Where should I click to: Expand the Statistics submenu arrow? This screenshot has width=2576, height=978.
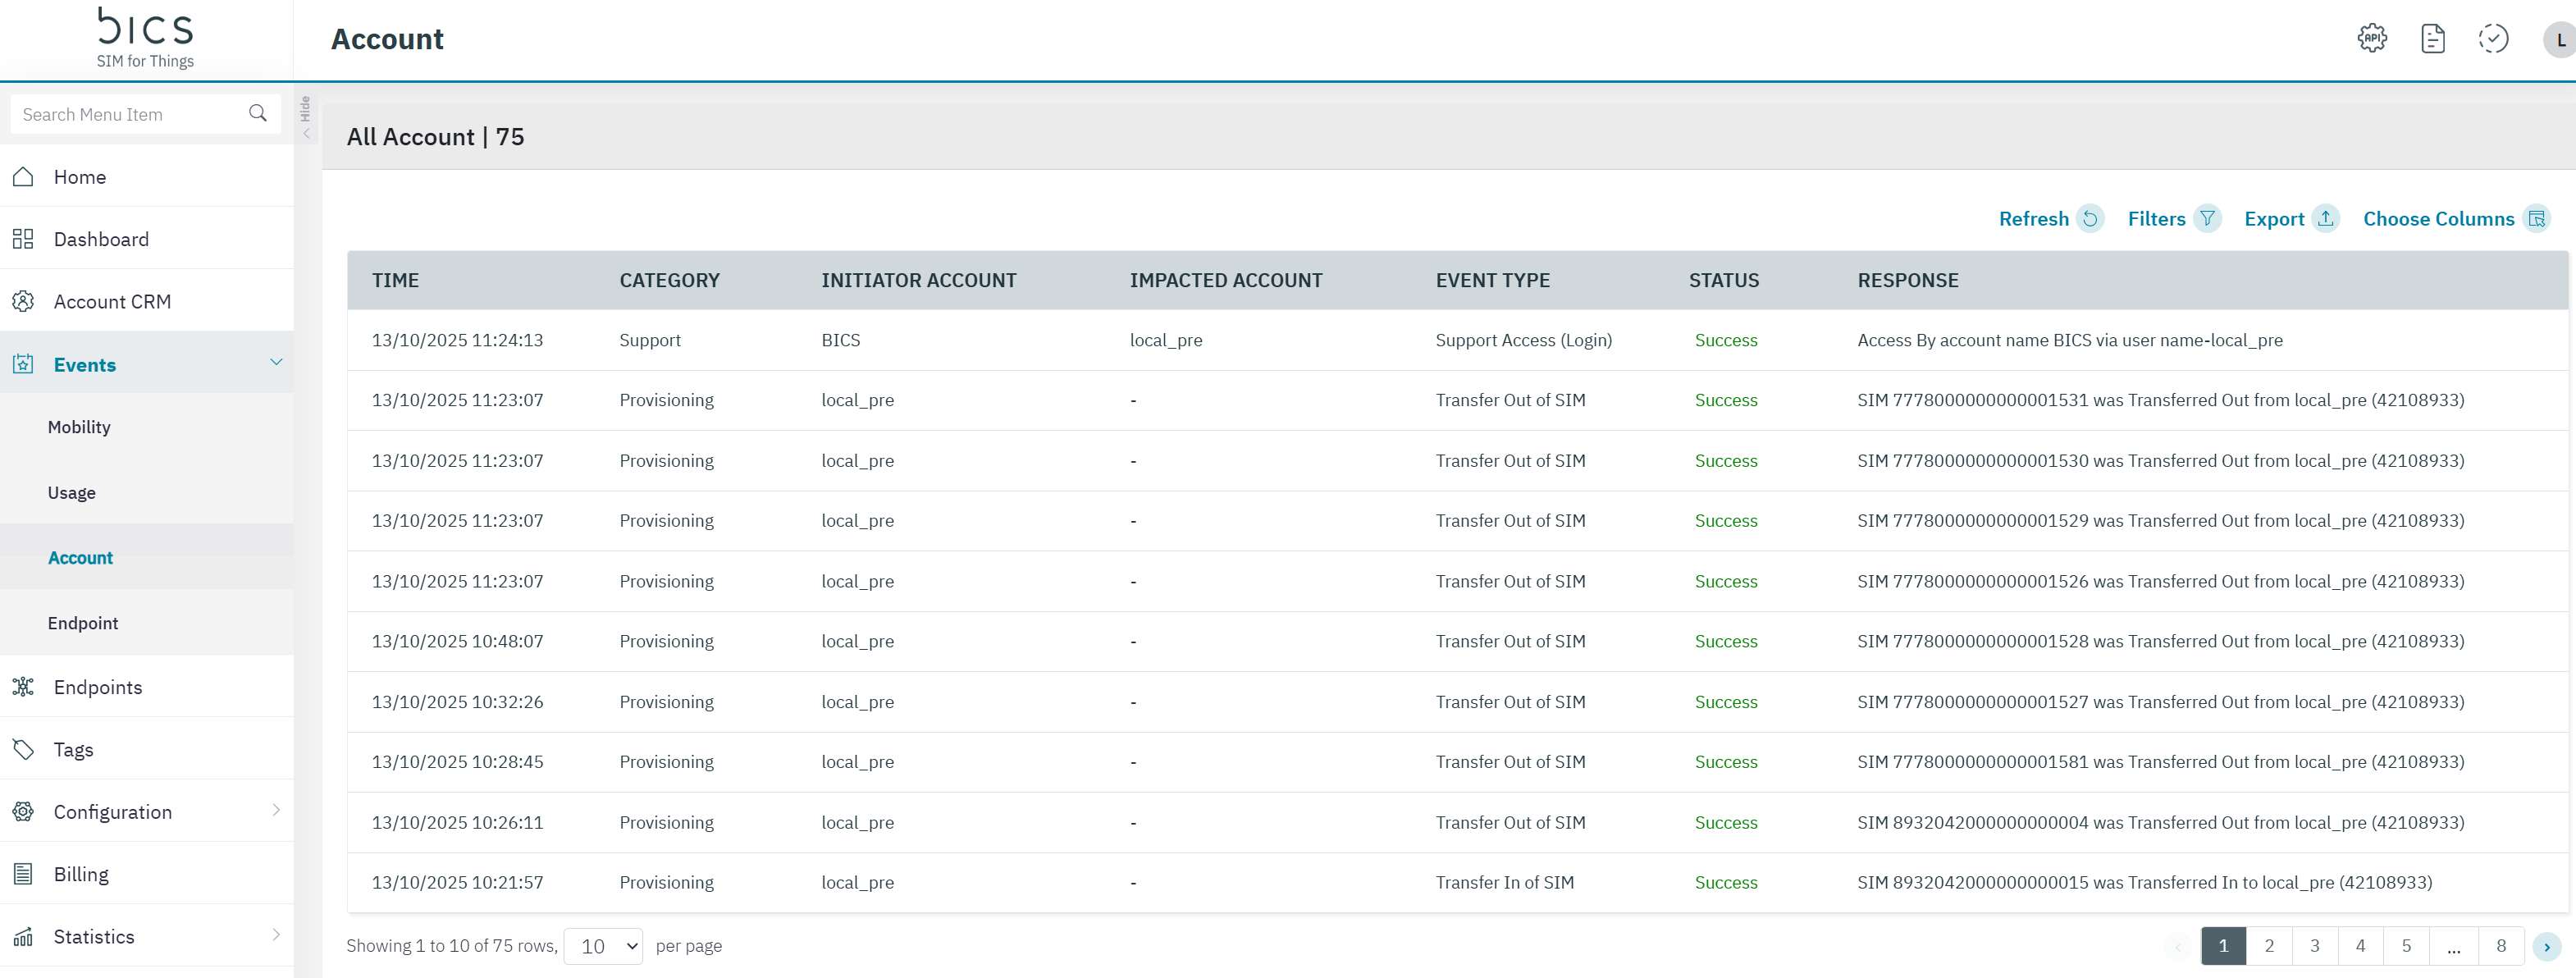tap(276, 935)
